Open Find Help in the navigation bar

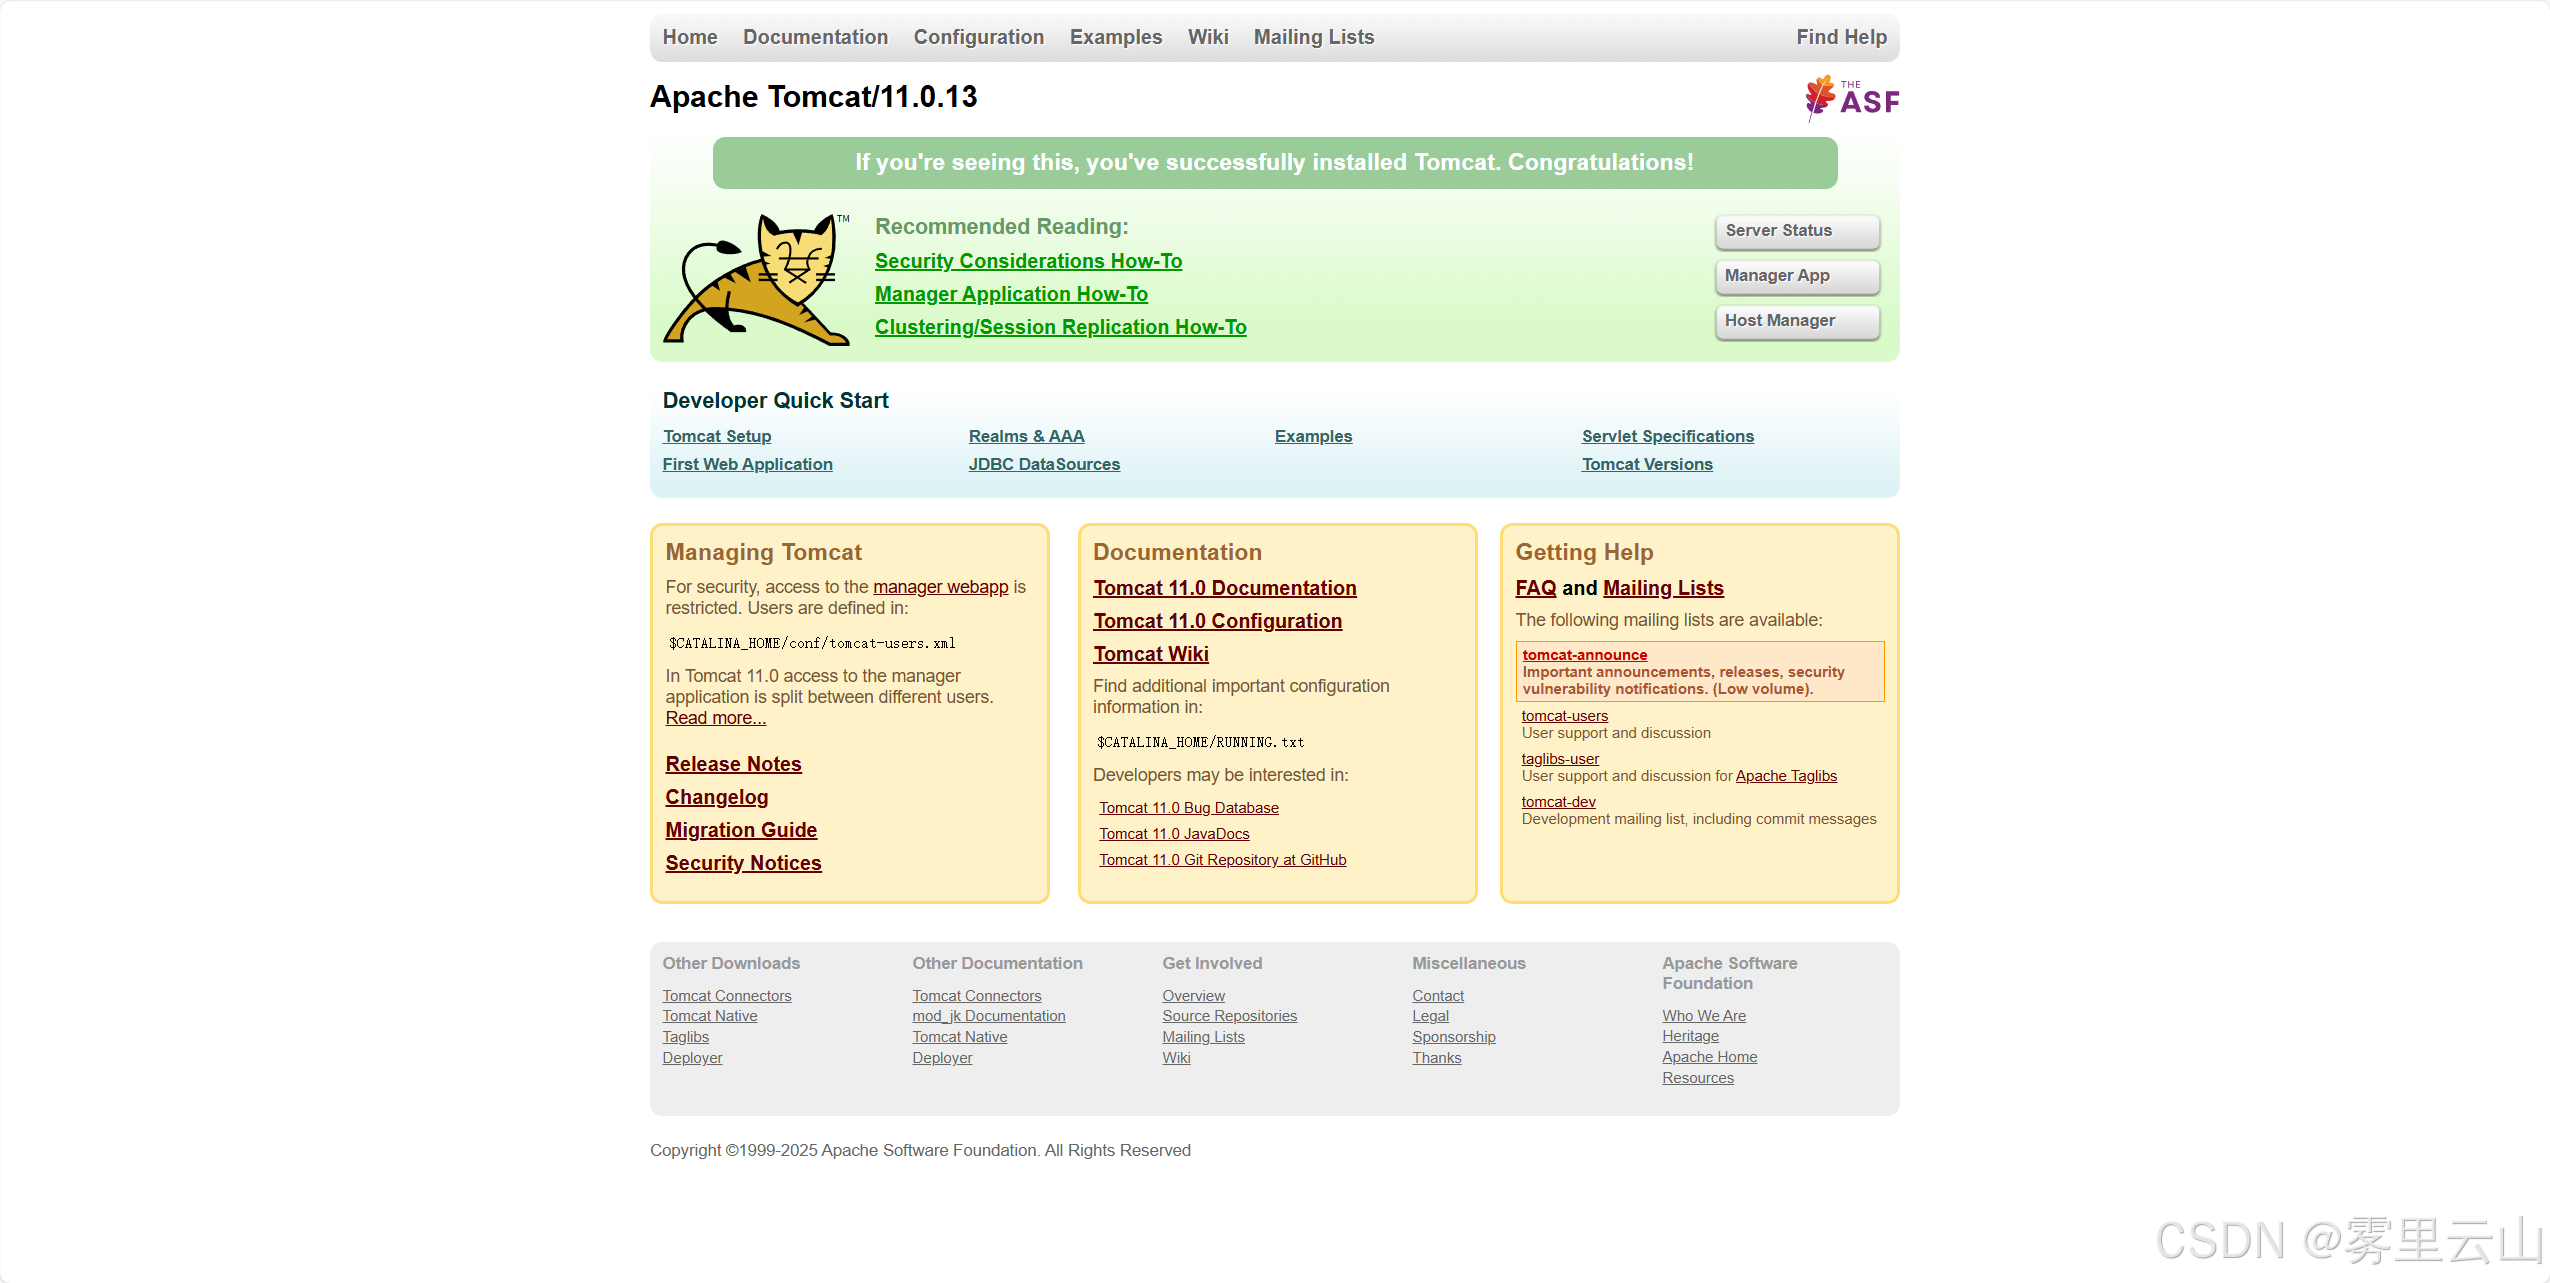pyautogui.click(x=1841, y=37)
